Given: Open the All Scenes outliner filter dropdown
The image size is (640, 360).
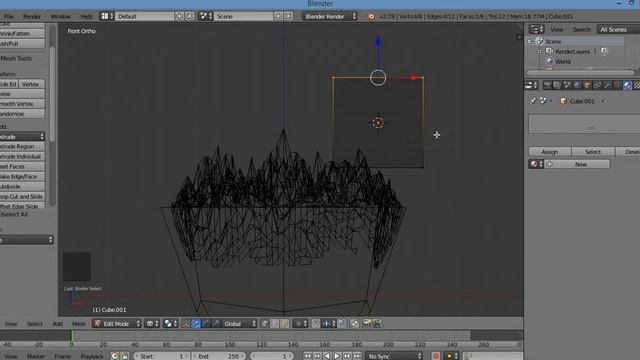Looking at the screenshot, I should tap(618, 29).
